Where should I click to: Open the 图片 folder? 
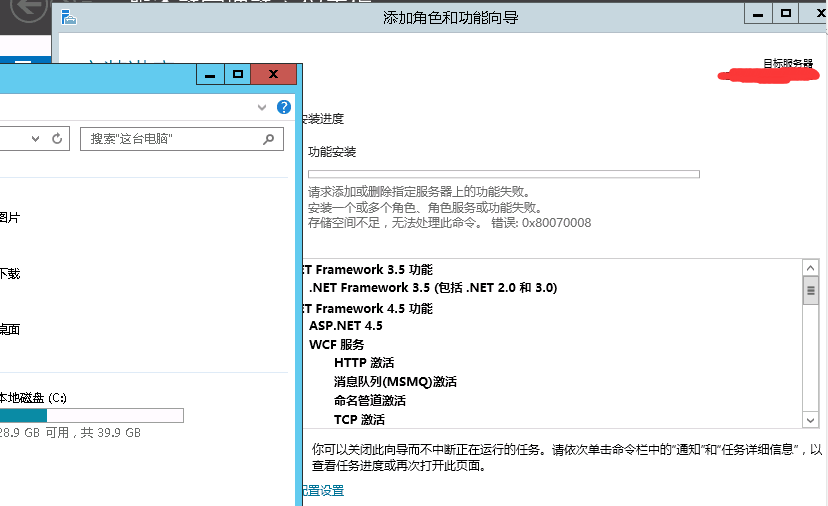coord(10,218)
